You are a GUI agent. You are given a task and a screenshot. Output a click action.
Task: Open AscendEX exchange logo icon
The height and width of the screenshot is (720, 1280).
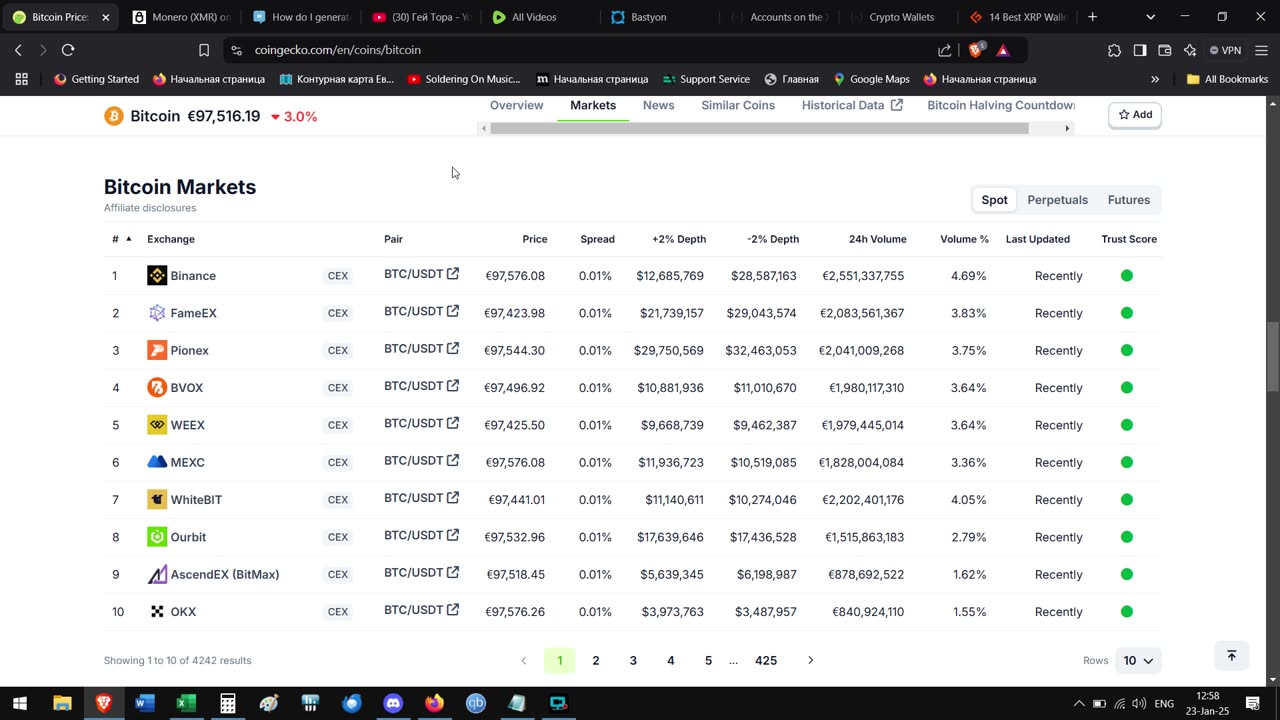(157, 574)
